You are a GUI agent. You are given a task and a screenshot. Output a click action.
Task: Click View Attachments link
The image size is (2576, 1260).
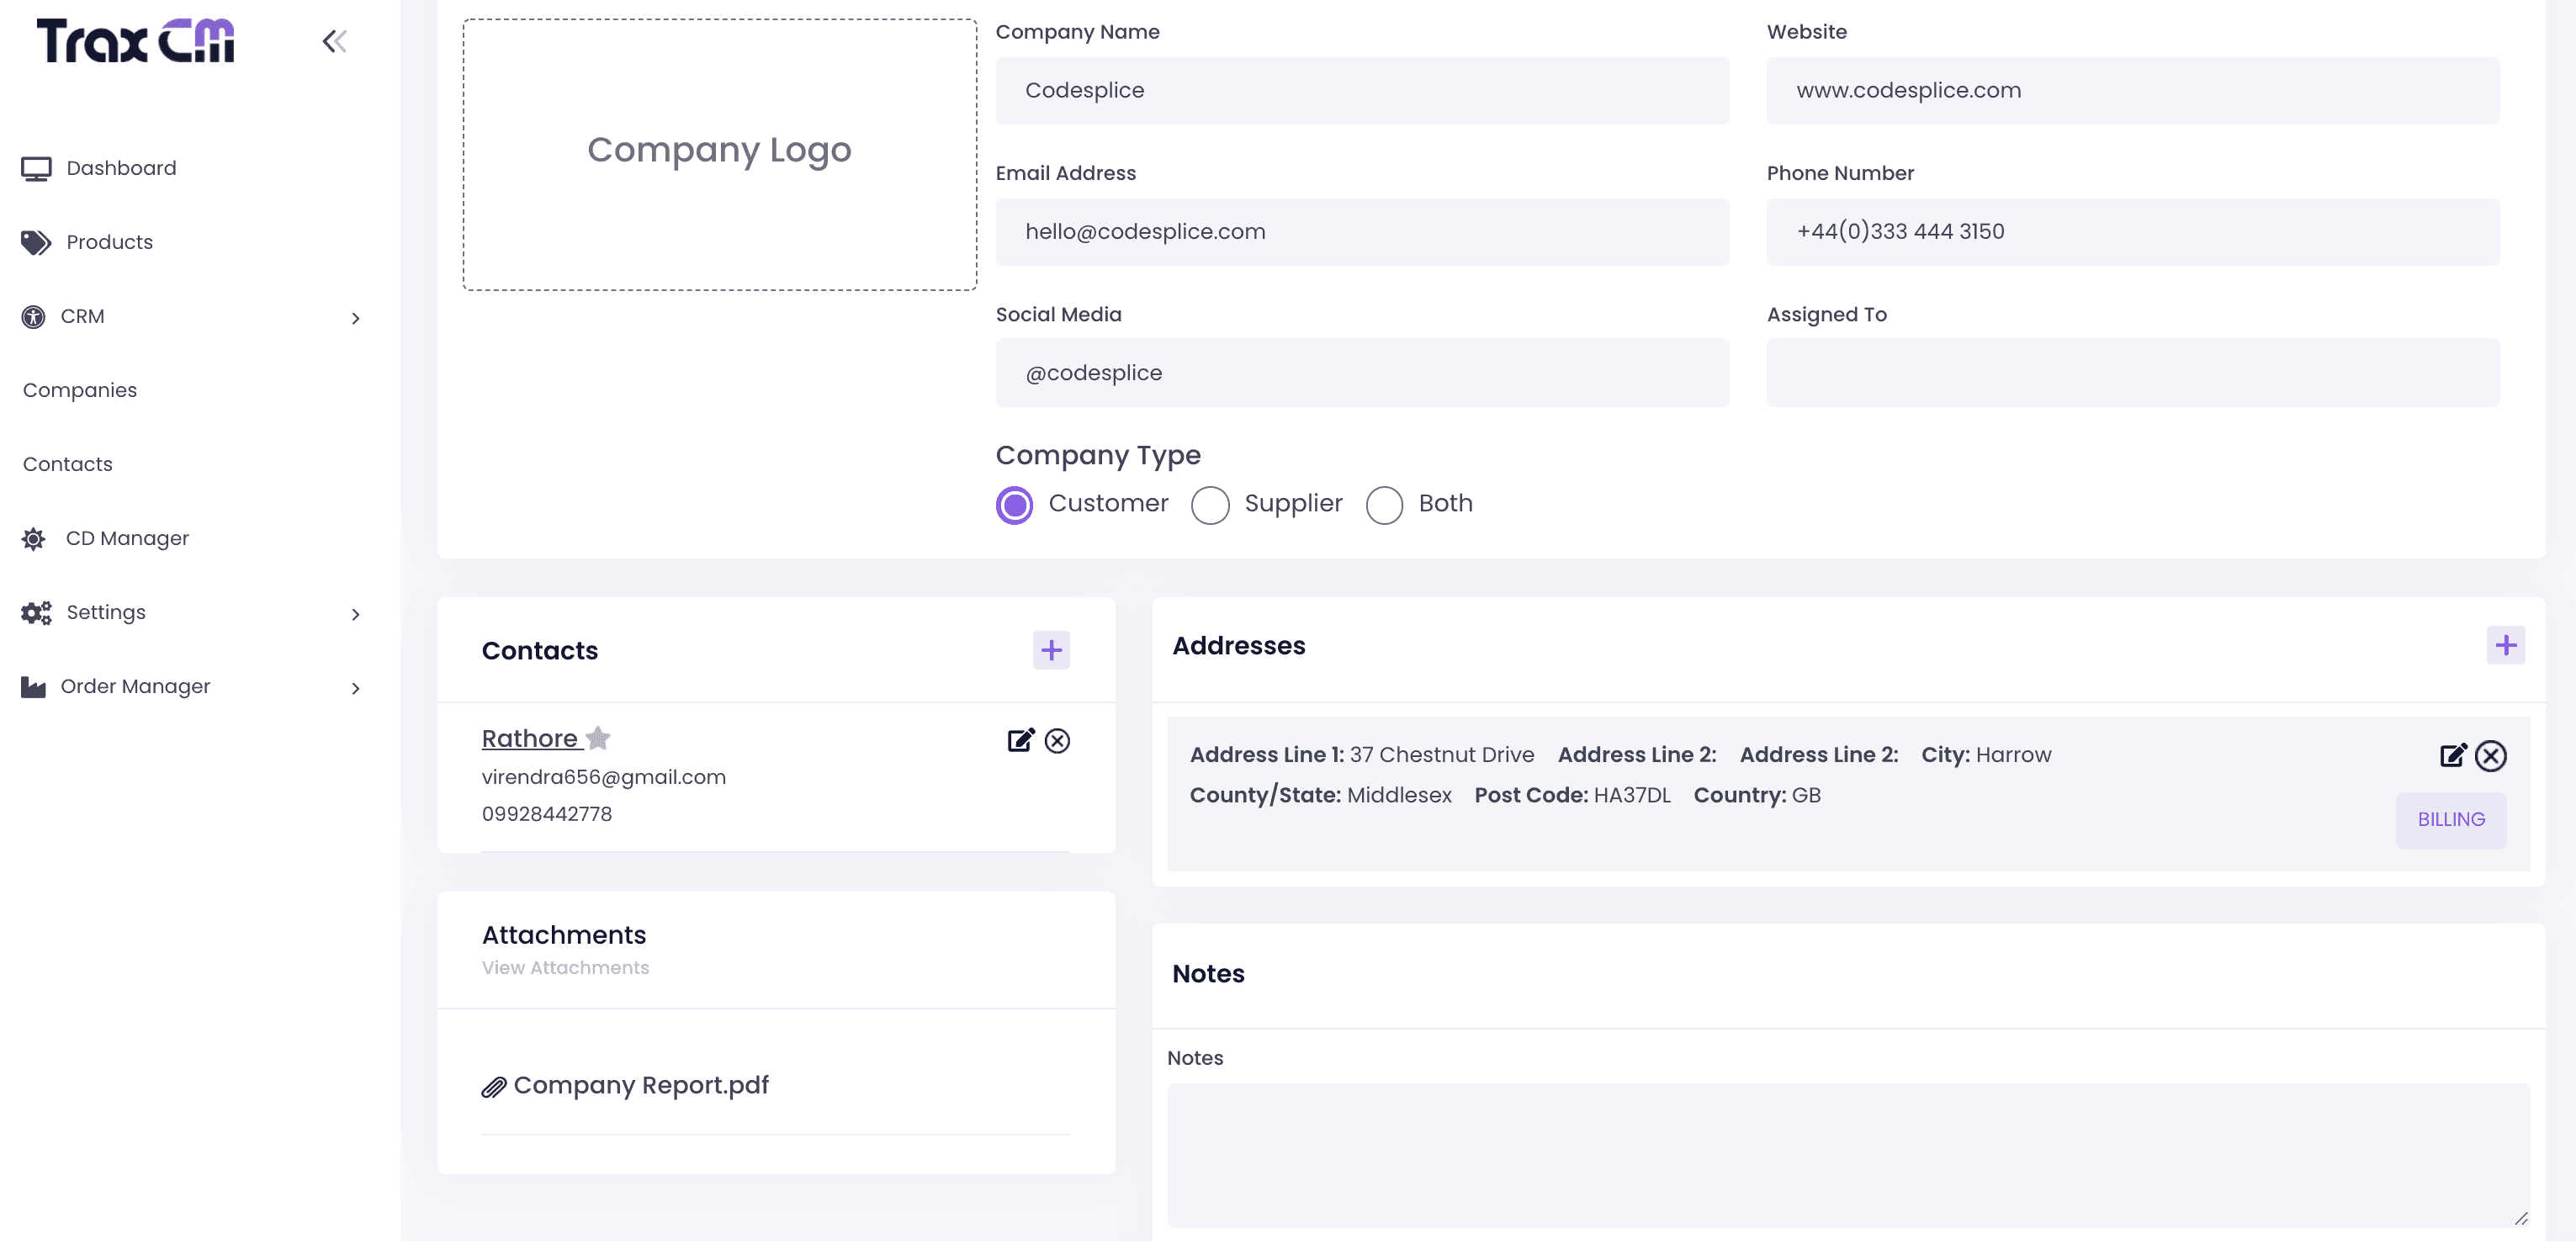point(565,967)
